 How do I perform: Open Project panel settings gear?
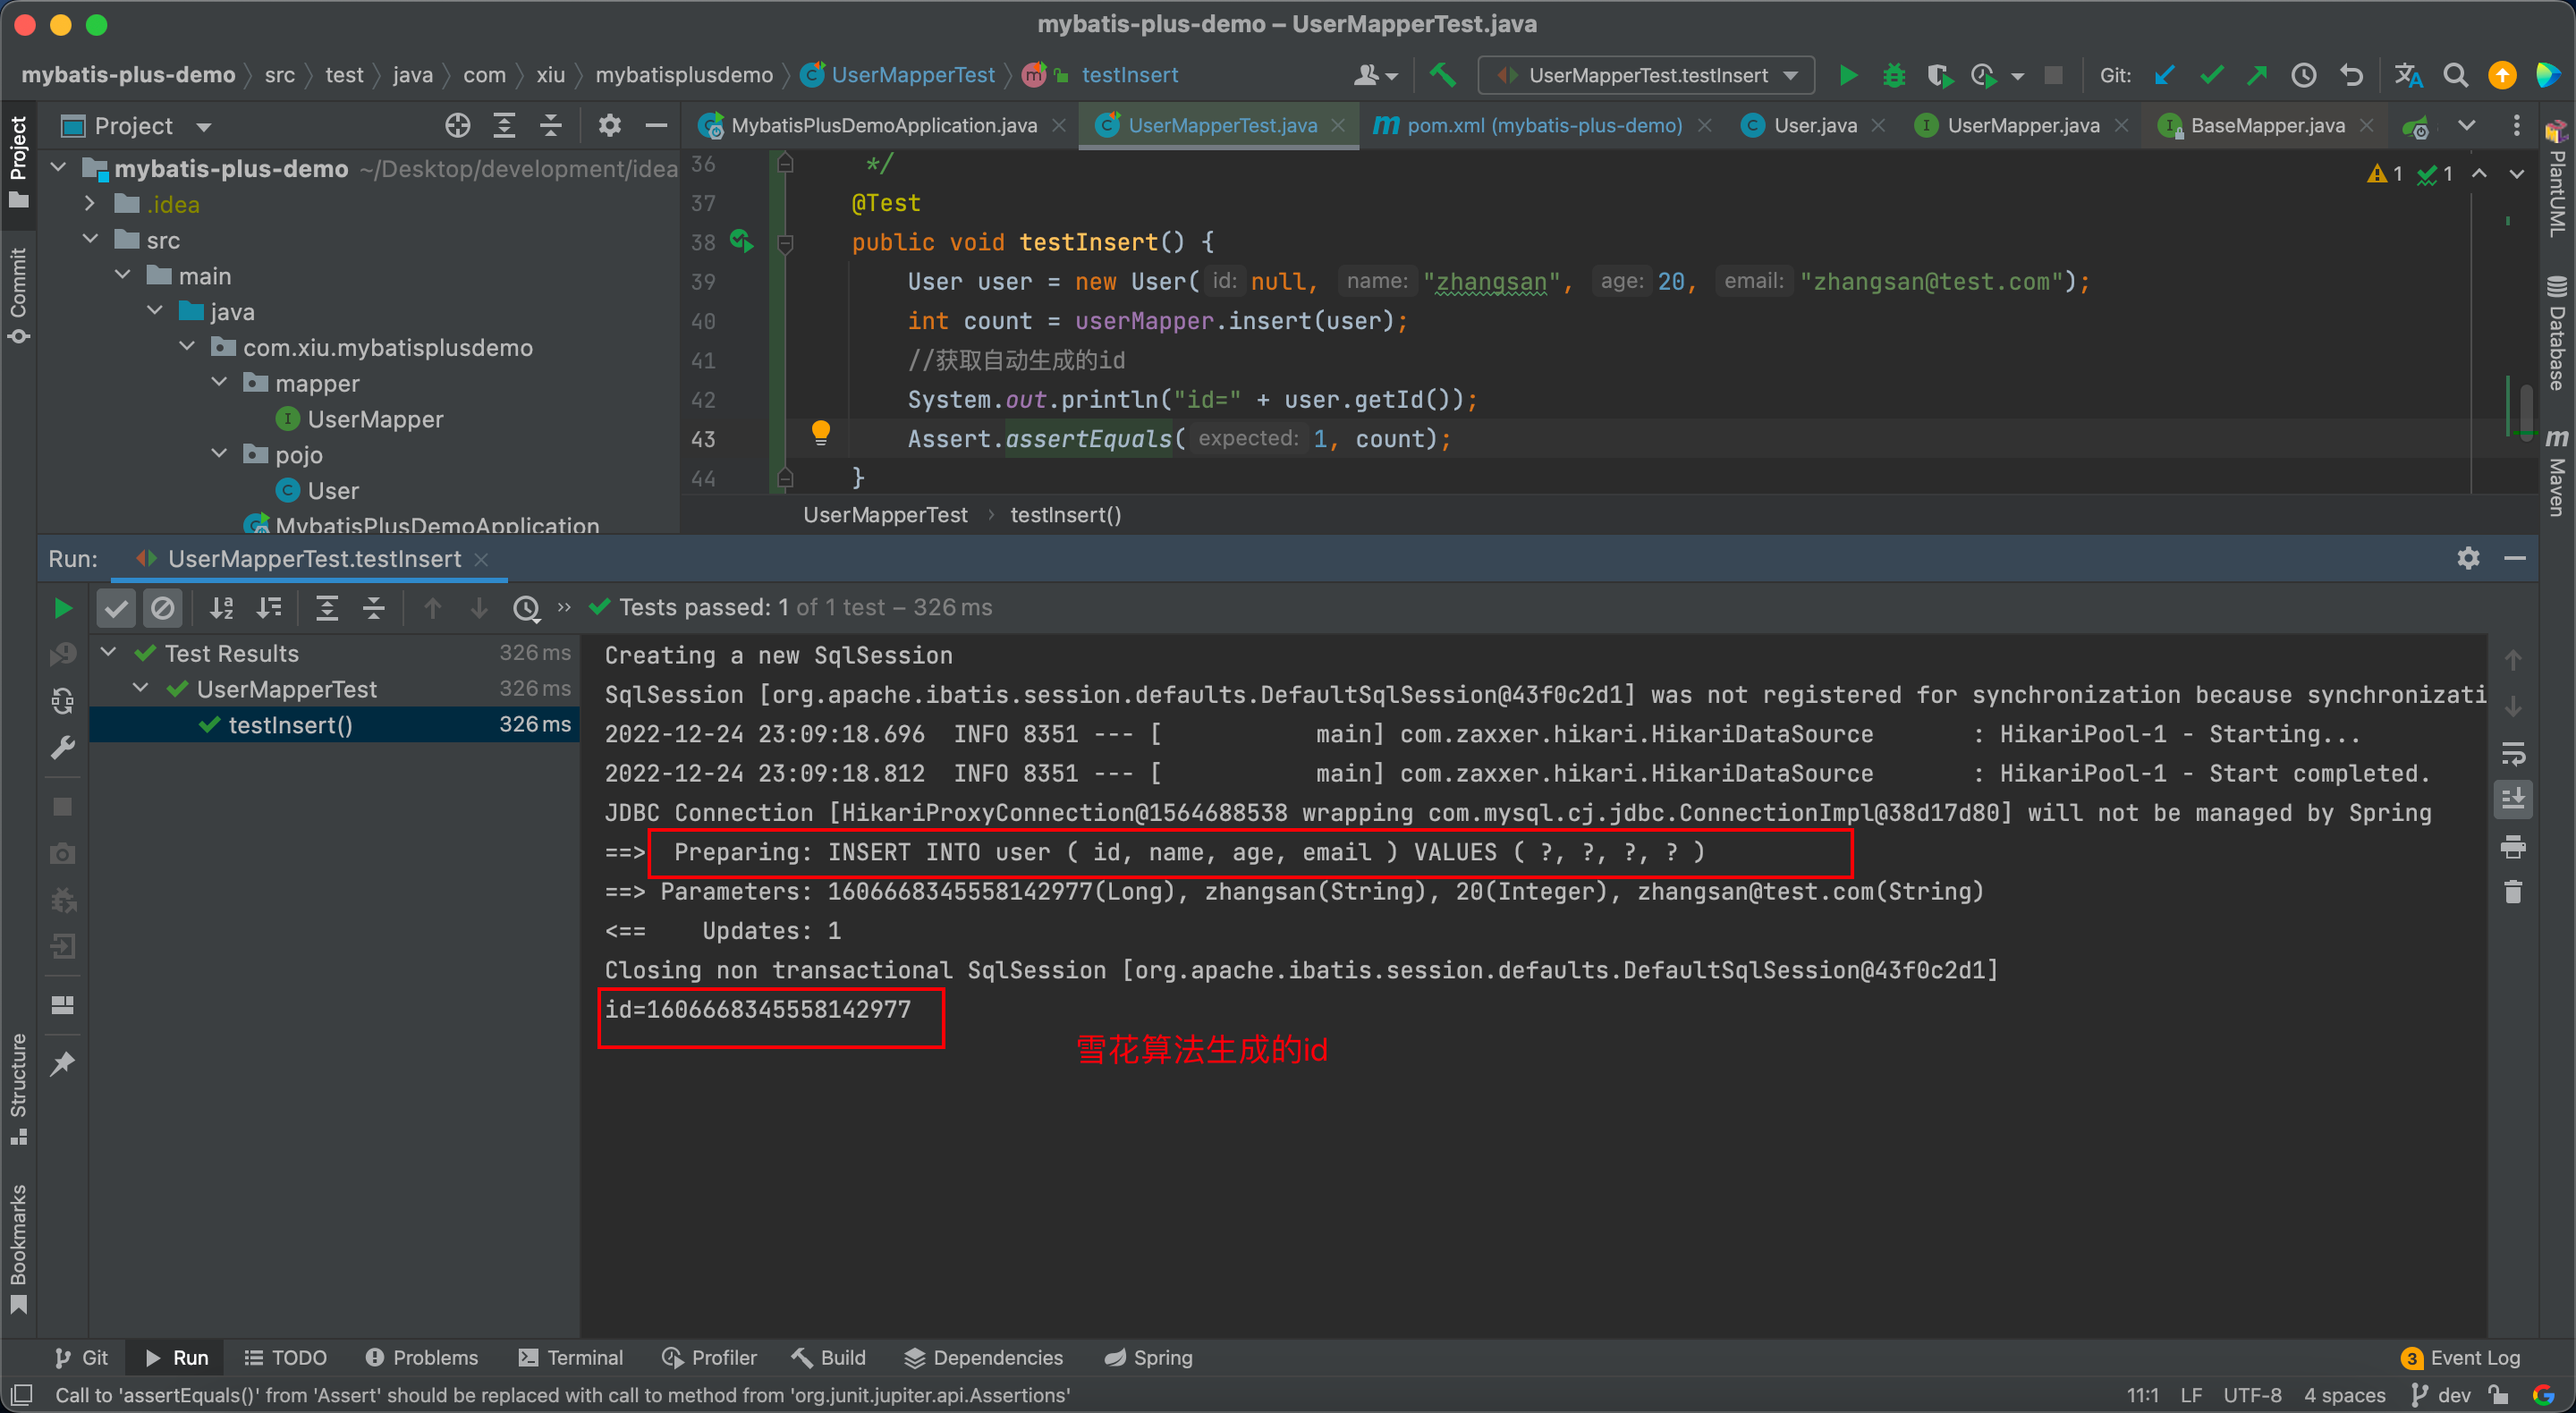(609, 125)
